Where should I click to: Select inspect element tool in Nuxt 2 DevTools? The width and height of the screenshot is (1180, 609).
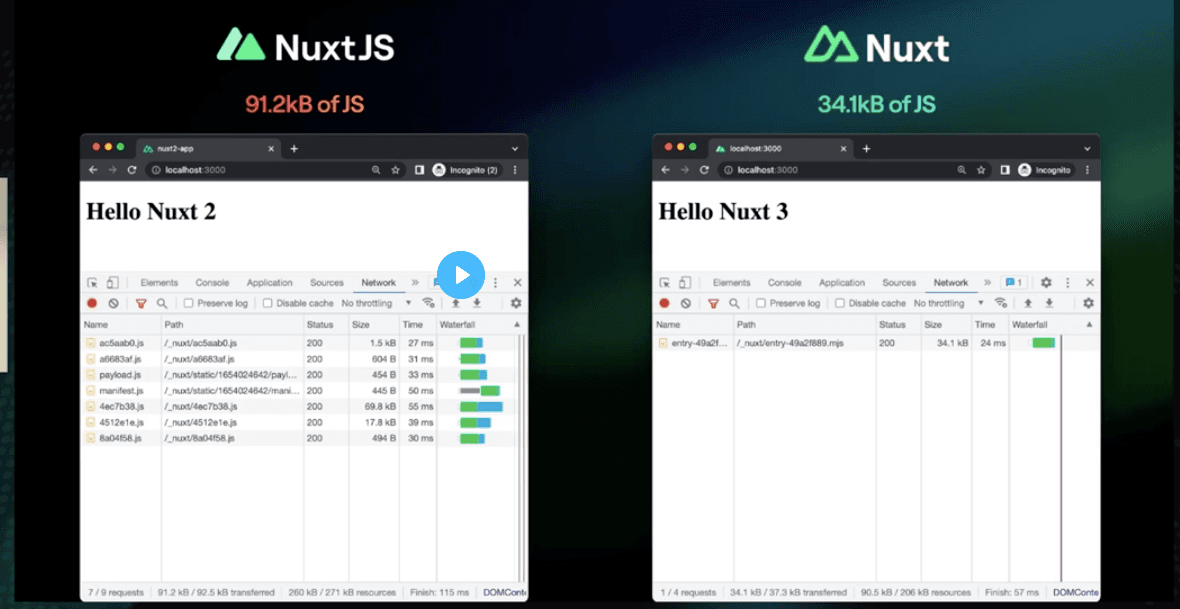coord(93,283)
